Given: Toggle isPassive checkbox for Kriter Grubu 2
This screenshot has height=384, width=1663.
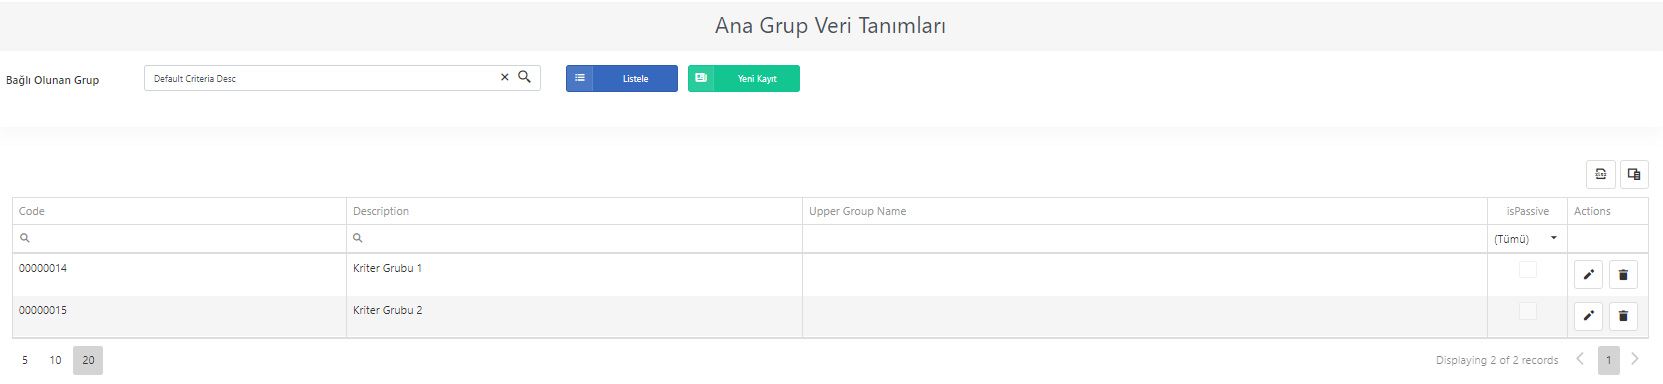Looking at the screenshot, I should (x=1527, y=311).
